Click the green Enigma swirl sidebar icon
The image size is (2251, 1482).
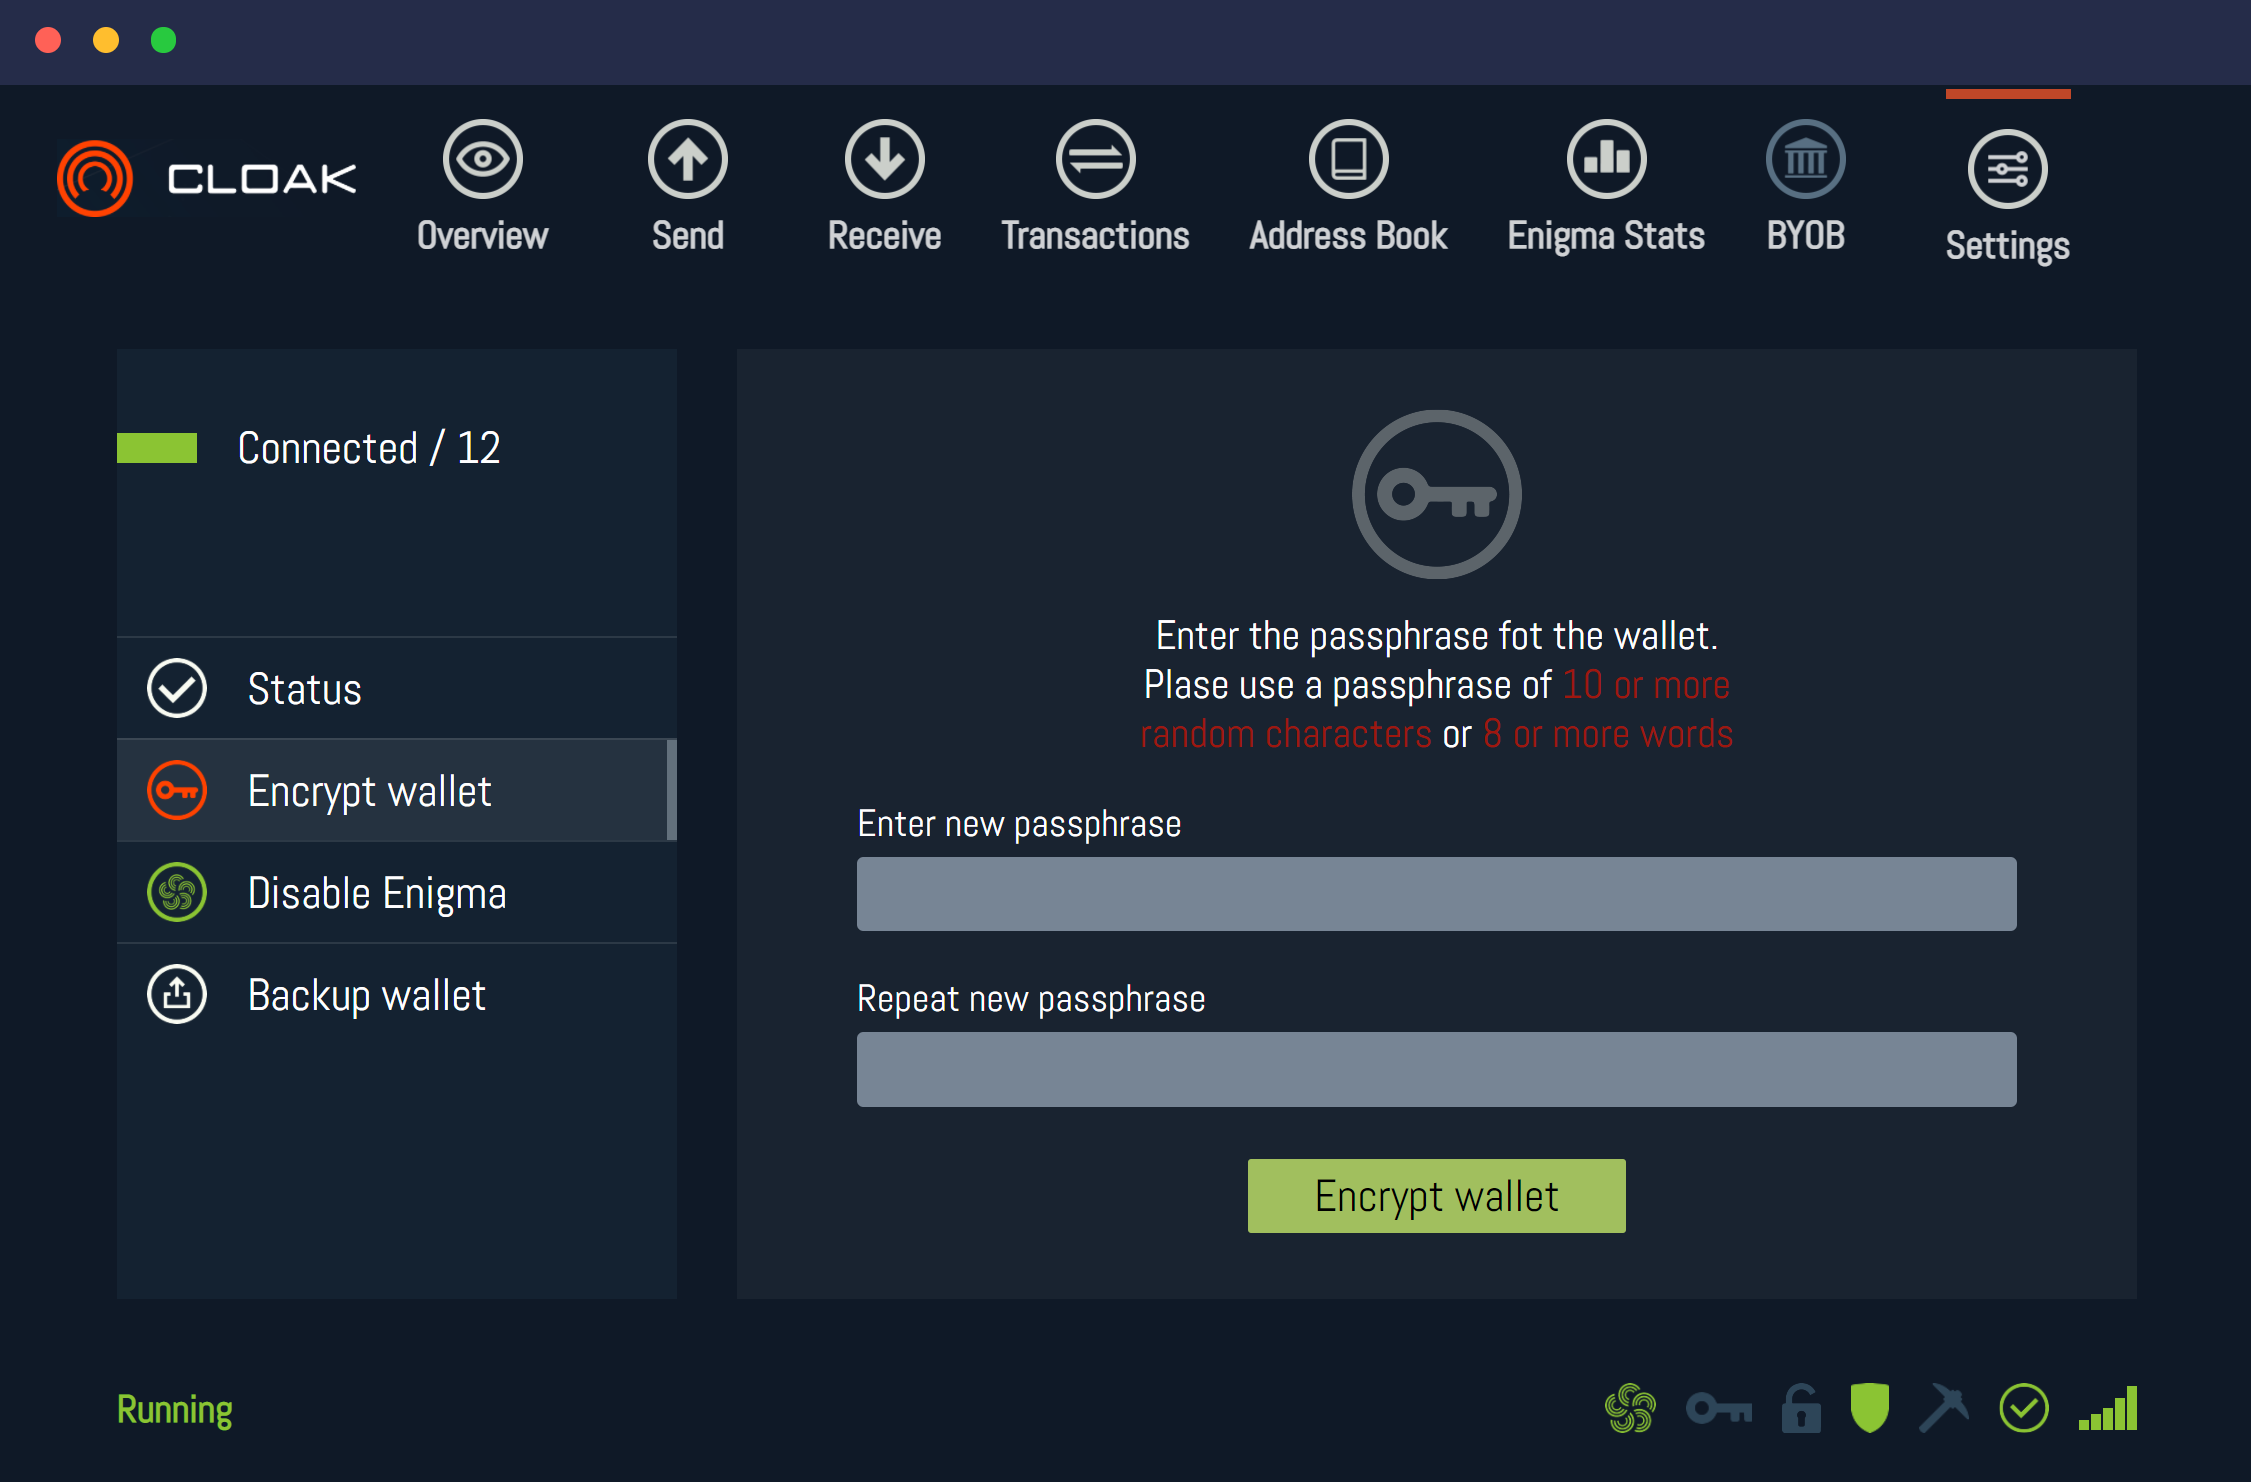177,892
